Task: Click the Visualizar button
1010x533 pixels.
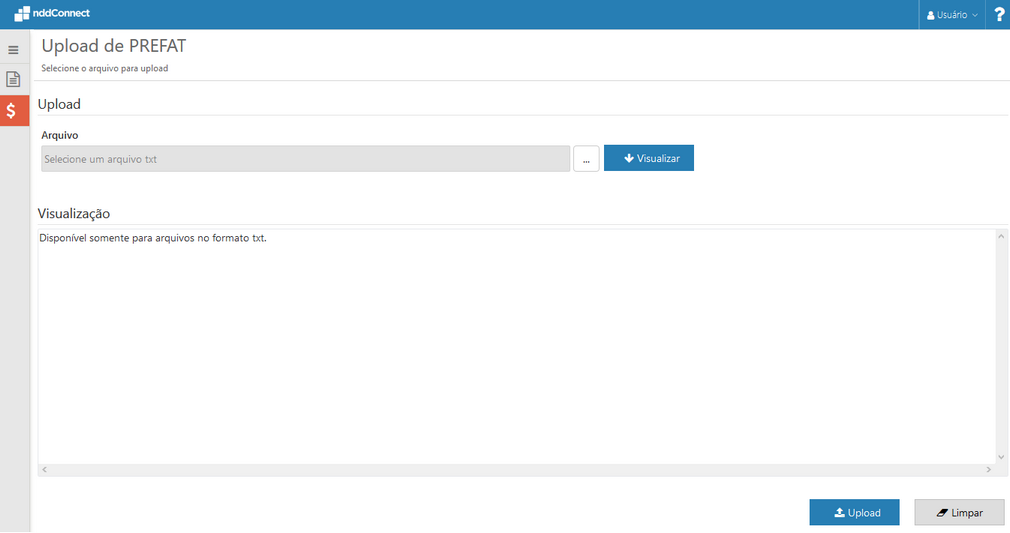Action: pyautogui.click(x=649, y=158)
